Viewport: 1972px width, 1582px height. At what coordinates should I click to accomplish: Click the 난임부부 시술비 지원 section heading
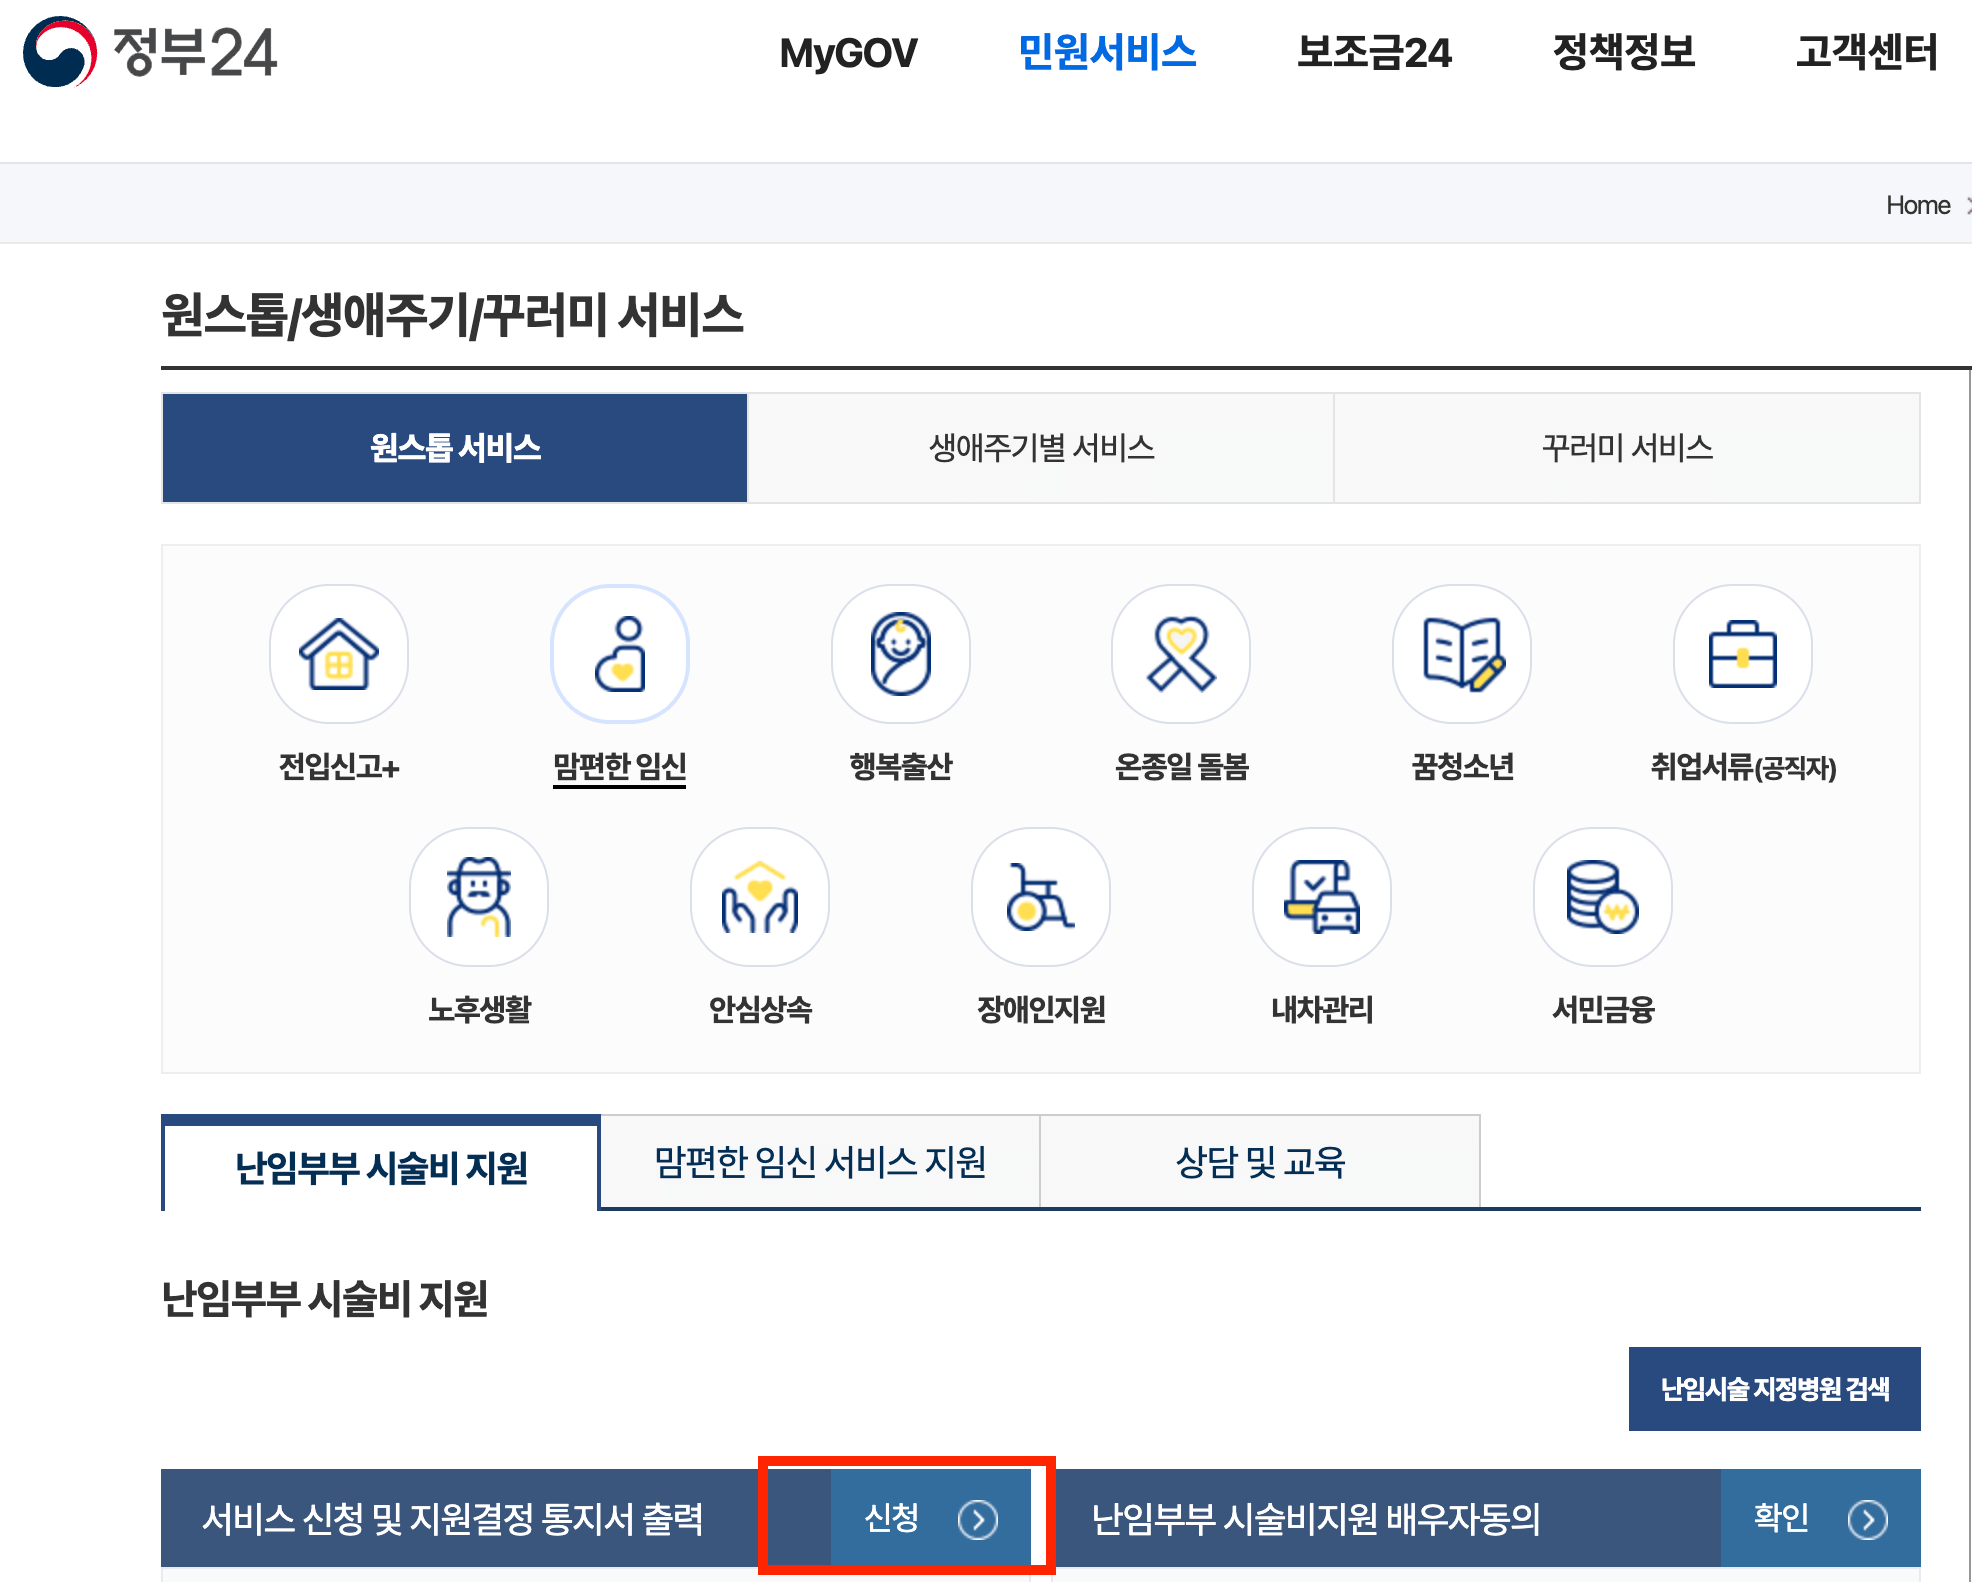click(x=325, y=1298)
